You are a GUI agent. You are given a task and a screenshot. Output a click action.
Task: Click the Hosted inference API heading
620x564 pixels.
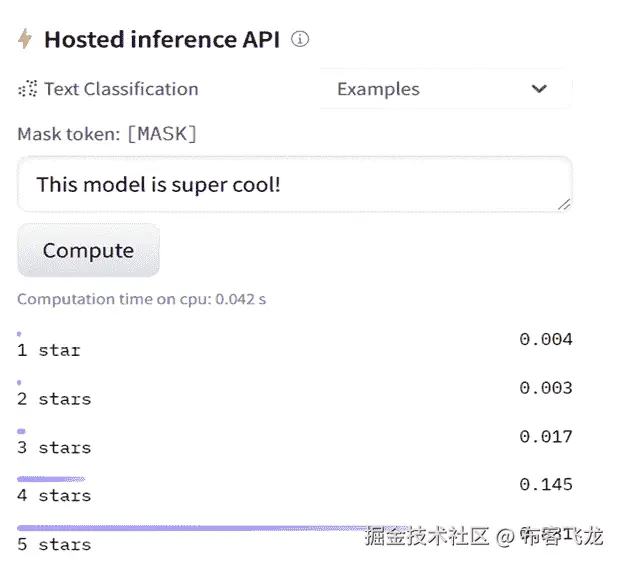coord(162,39)
